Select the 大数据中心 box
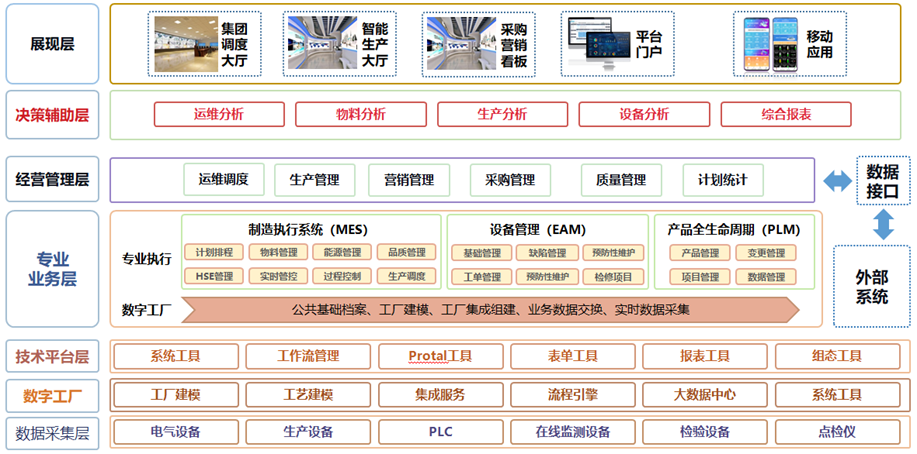The image size is (917, 454). tap(704, 394)
